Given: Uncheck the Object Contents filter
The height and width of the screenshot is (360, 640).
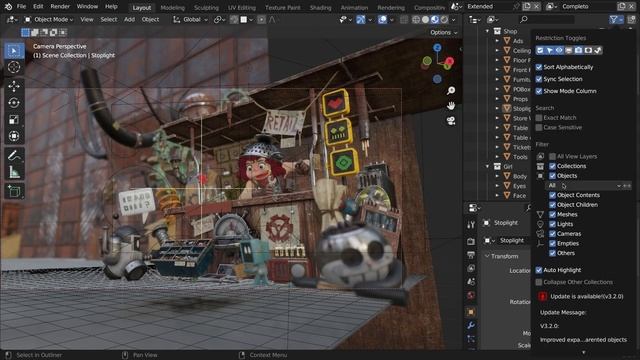Looking at the screenshot, I should (x=552, y=195).
